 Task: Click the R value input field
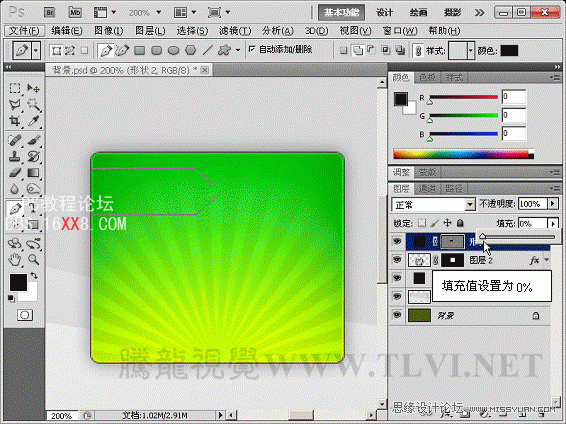click(514, 97)
